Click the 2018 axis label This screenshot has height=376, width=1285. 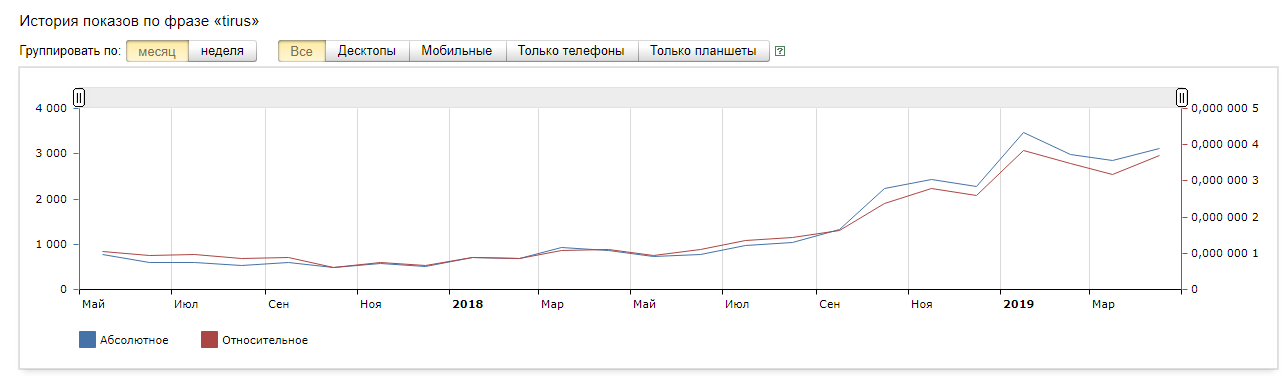click(x=467, y=303)
